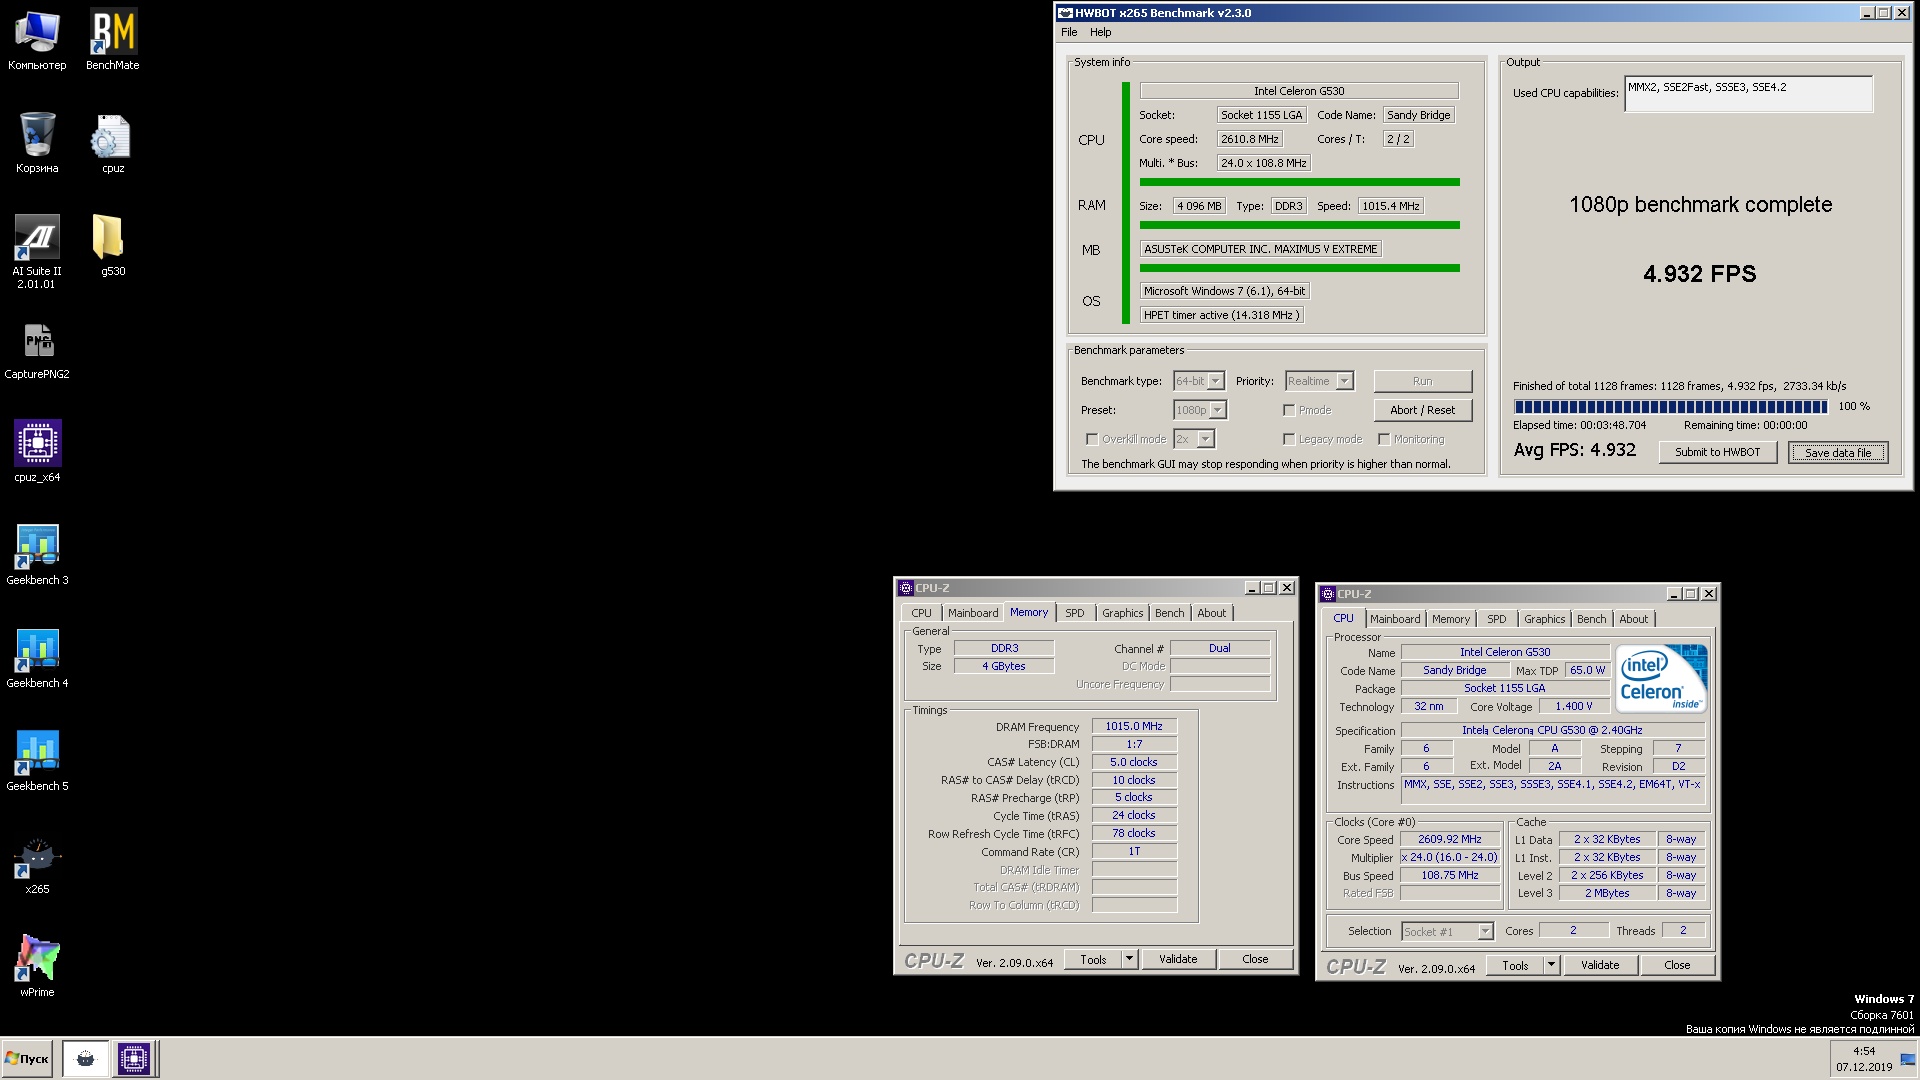Open the Пуск start menu
This screenshot has width=1920, height=1080.
[27, 1058]
